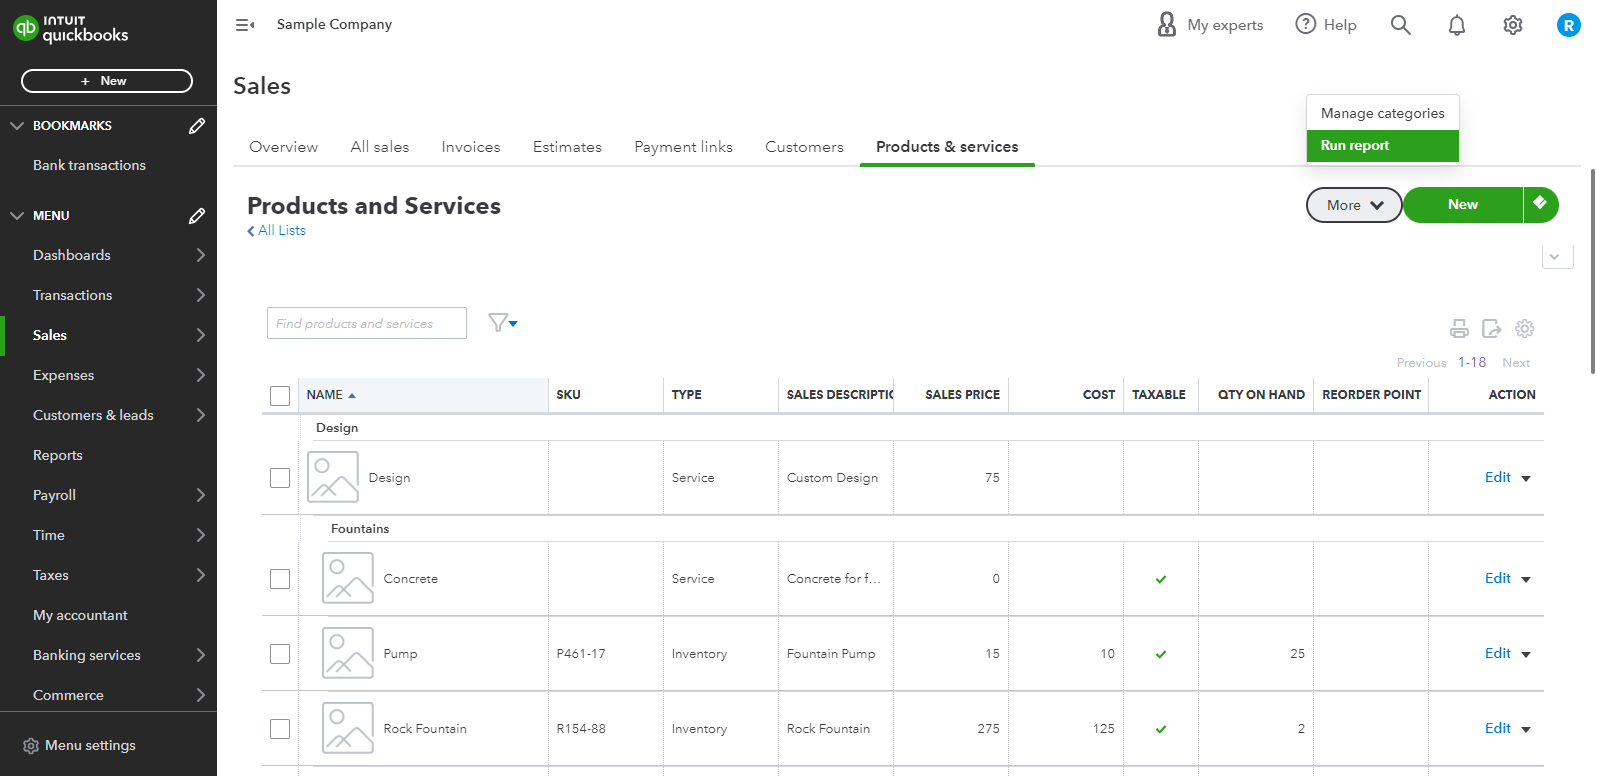Click the All Lists link
This screenshot has height=776, width=1597.
[x=281, y=230]
